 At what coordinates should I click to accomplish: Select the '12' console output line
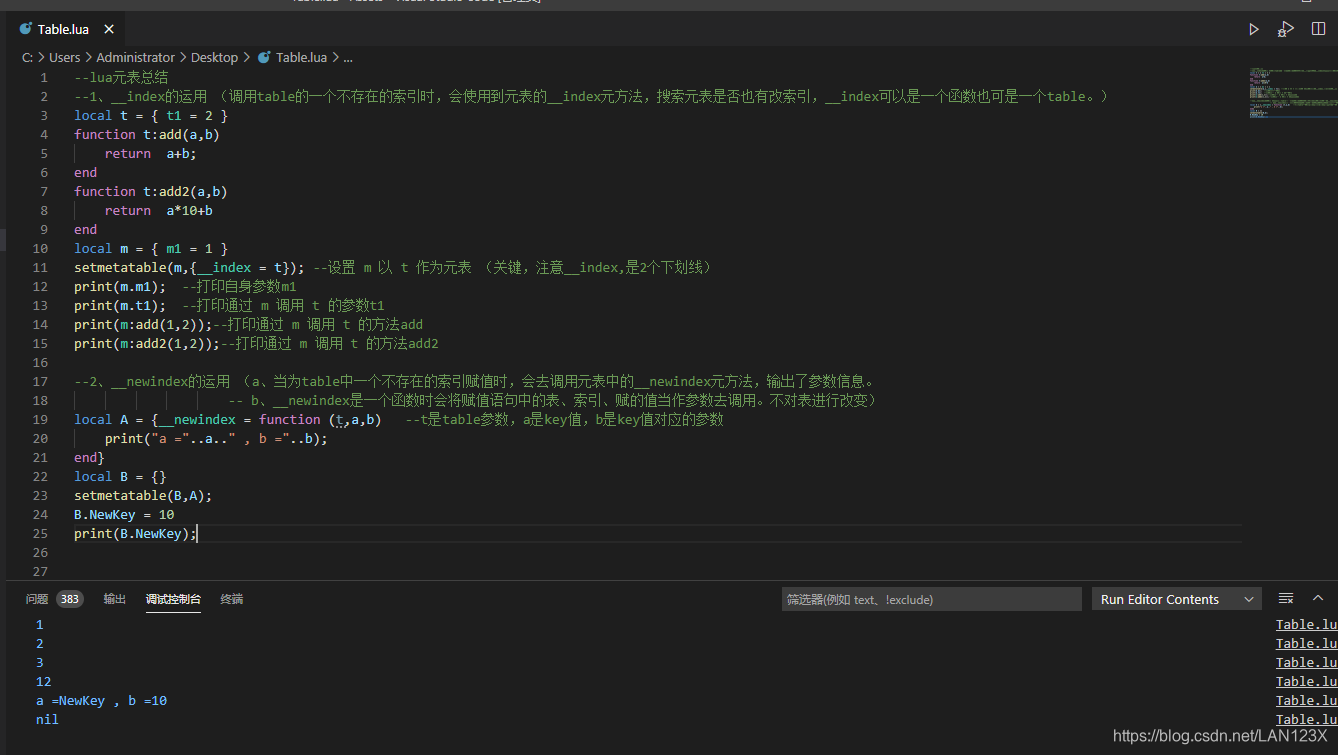43,682
